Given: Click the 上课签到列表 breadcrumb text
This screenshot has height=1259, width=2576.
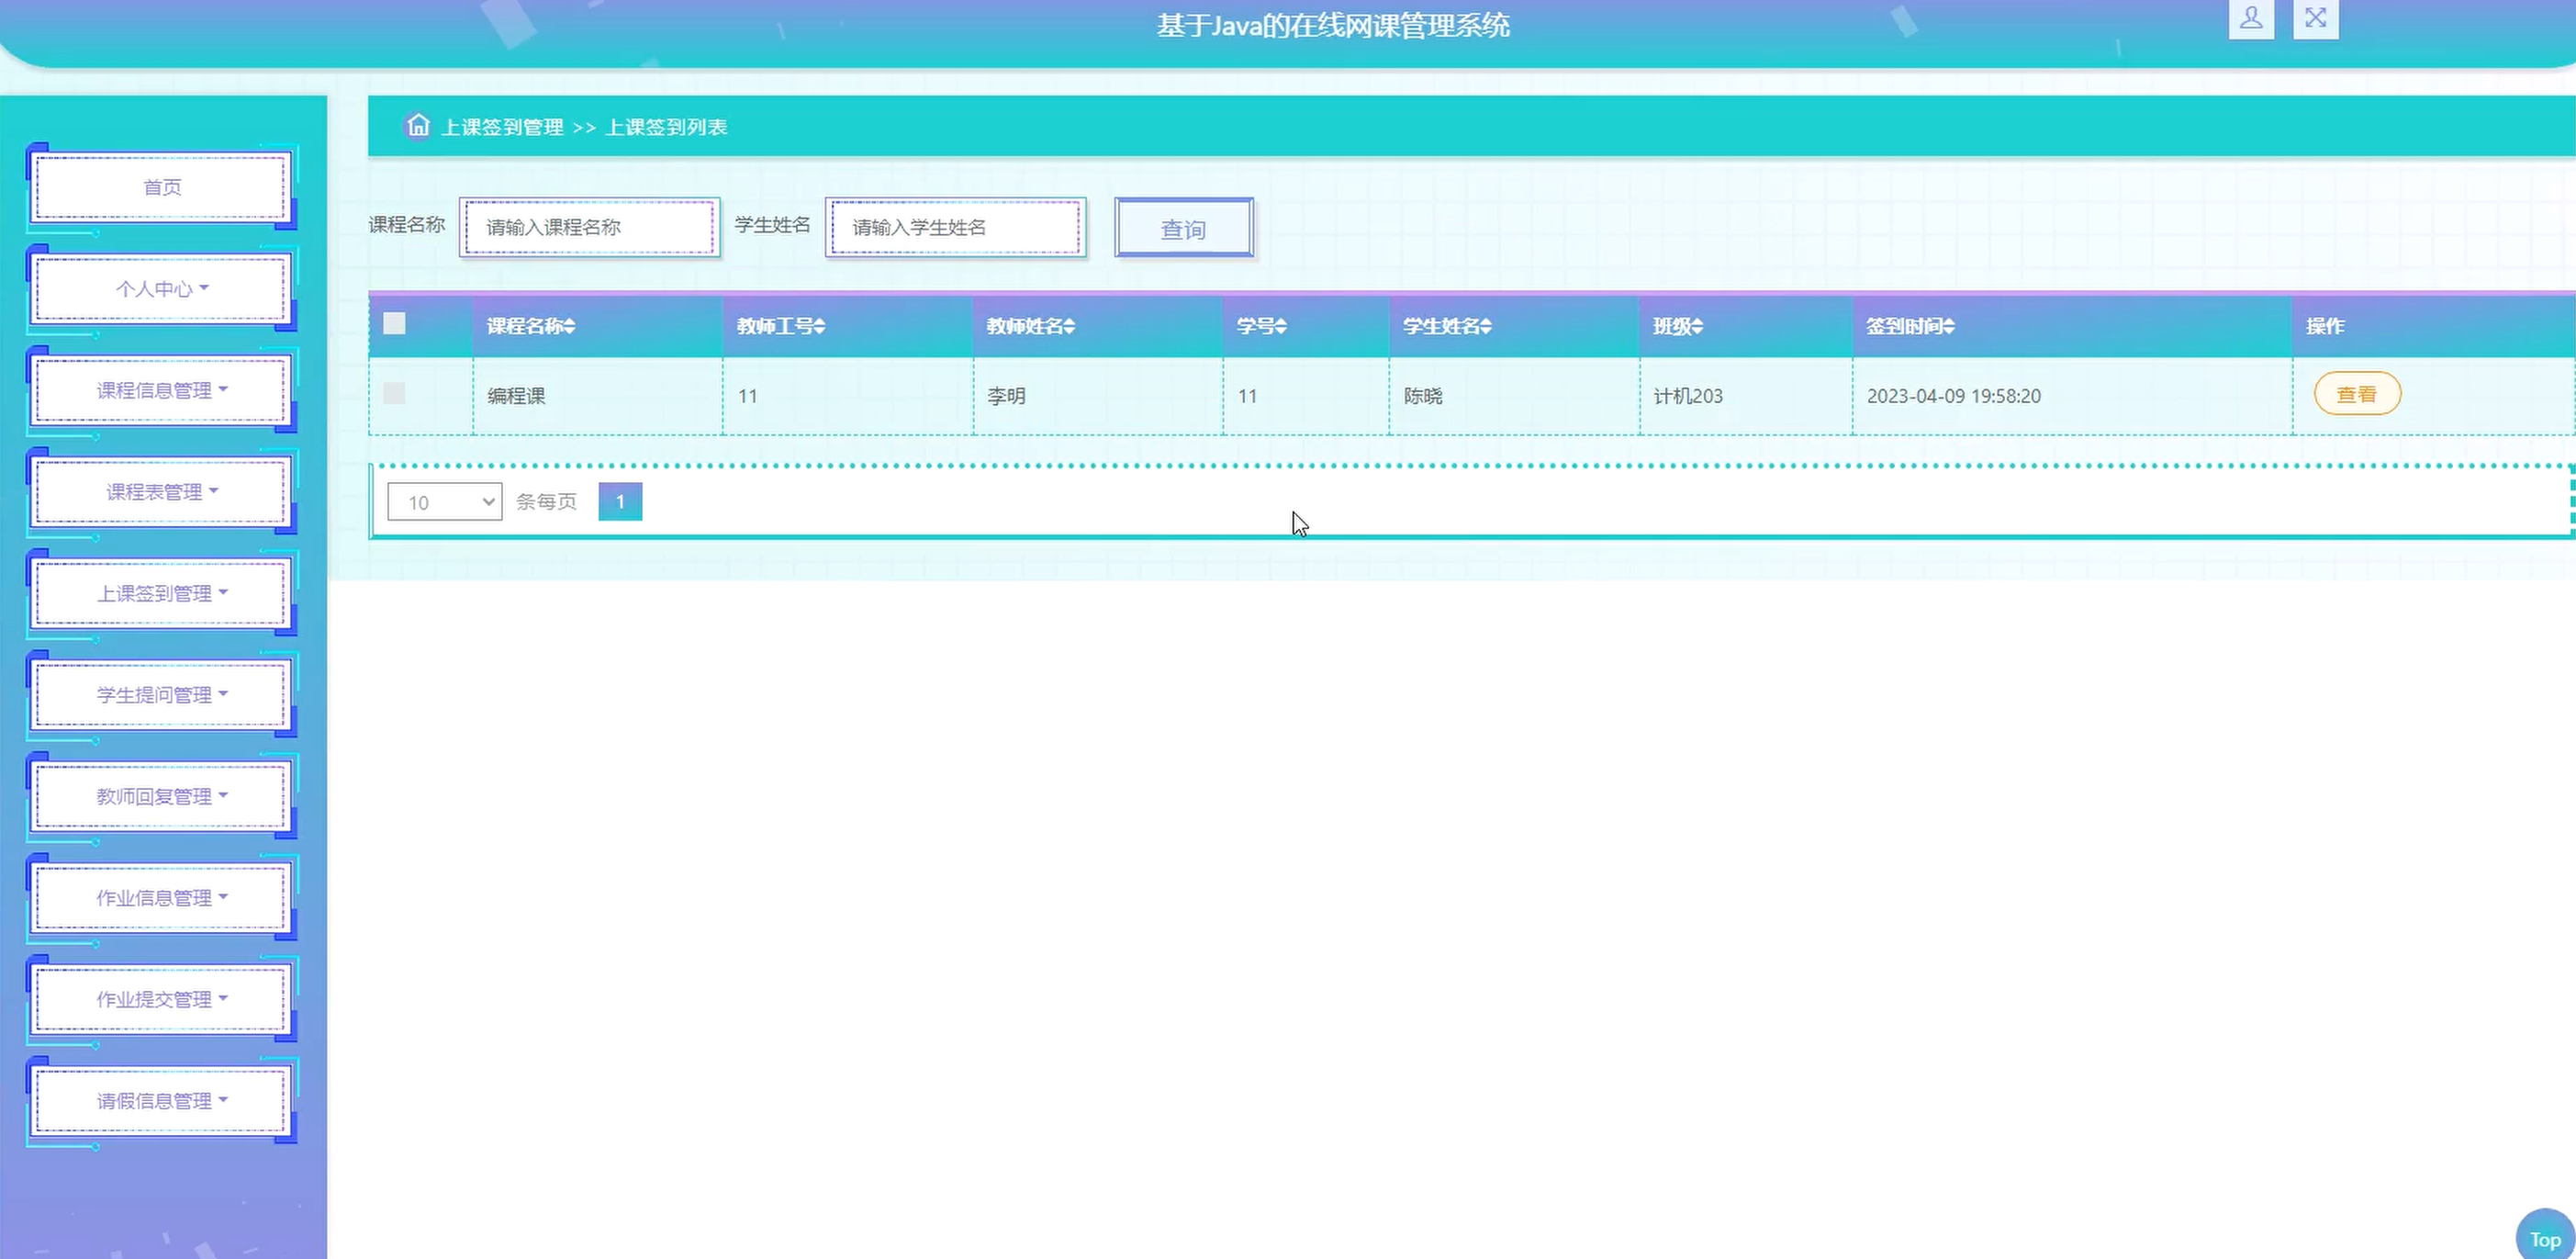Looking at the screenshot, I should coord(666,127).
